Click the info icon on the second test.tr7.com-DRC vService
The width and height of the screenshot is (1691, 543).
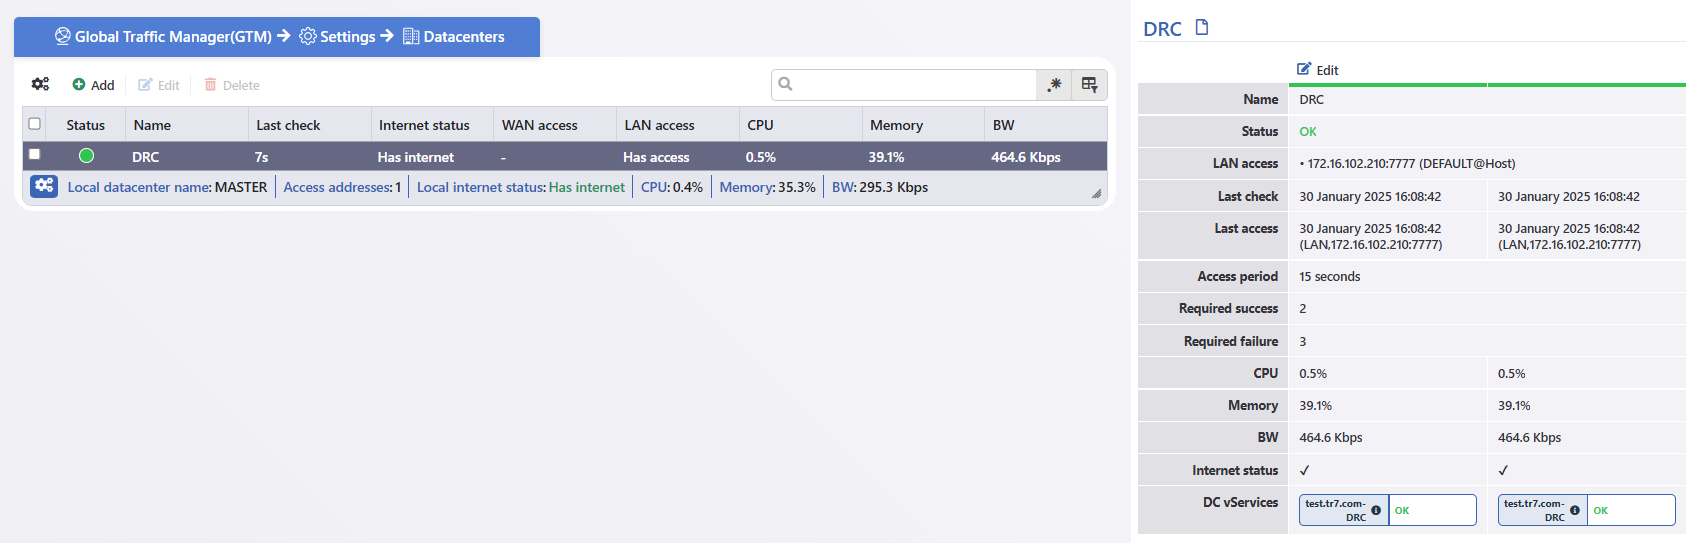[x=1575, y=510]
